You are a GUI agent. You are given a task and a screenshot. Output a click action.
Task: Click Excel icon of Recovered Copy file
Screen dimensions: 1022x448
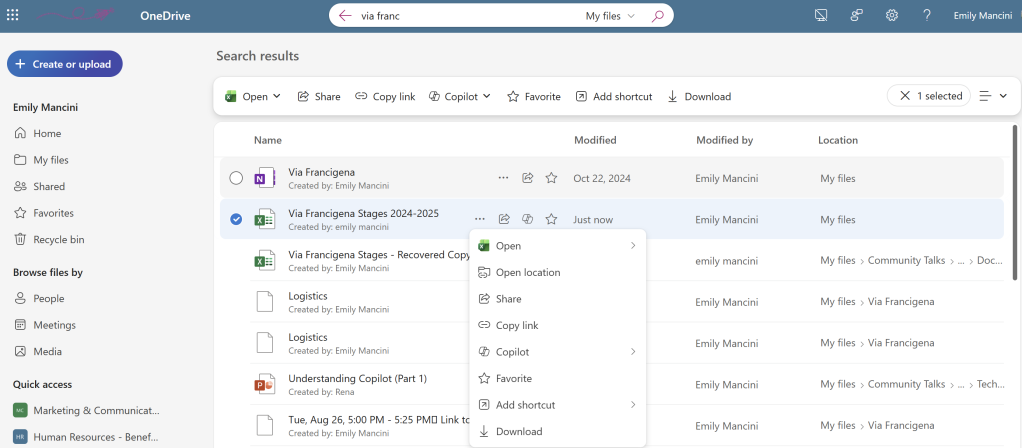point(264,261)
